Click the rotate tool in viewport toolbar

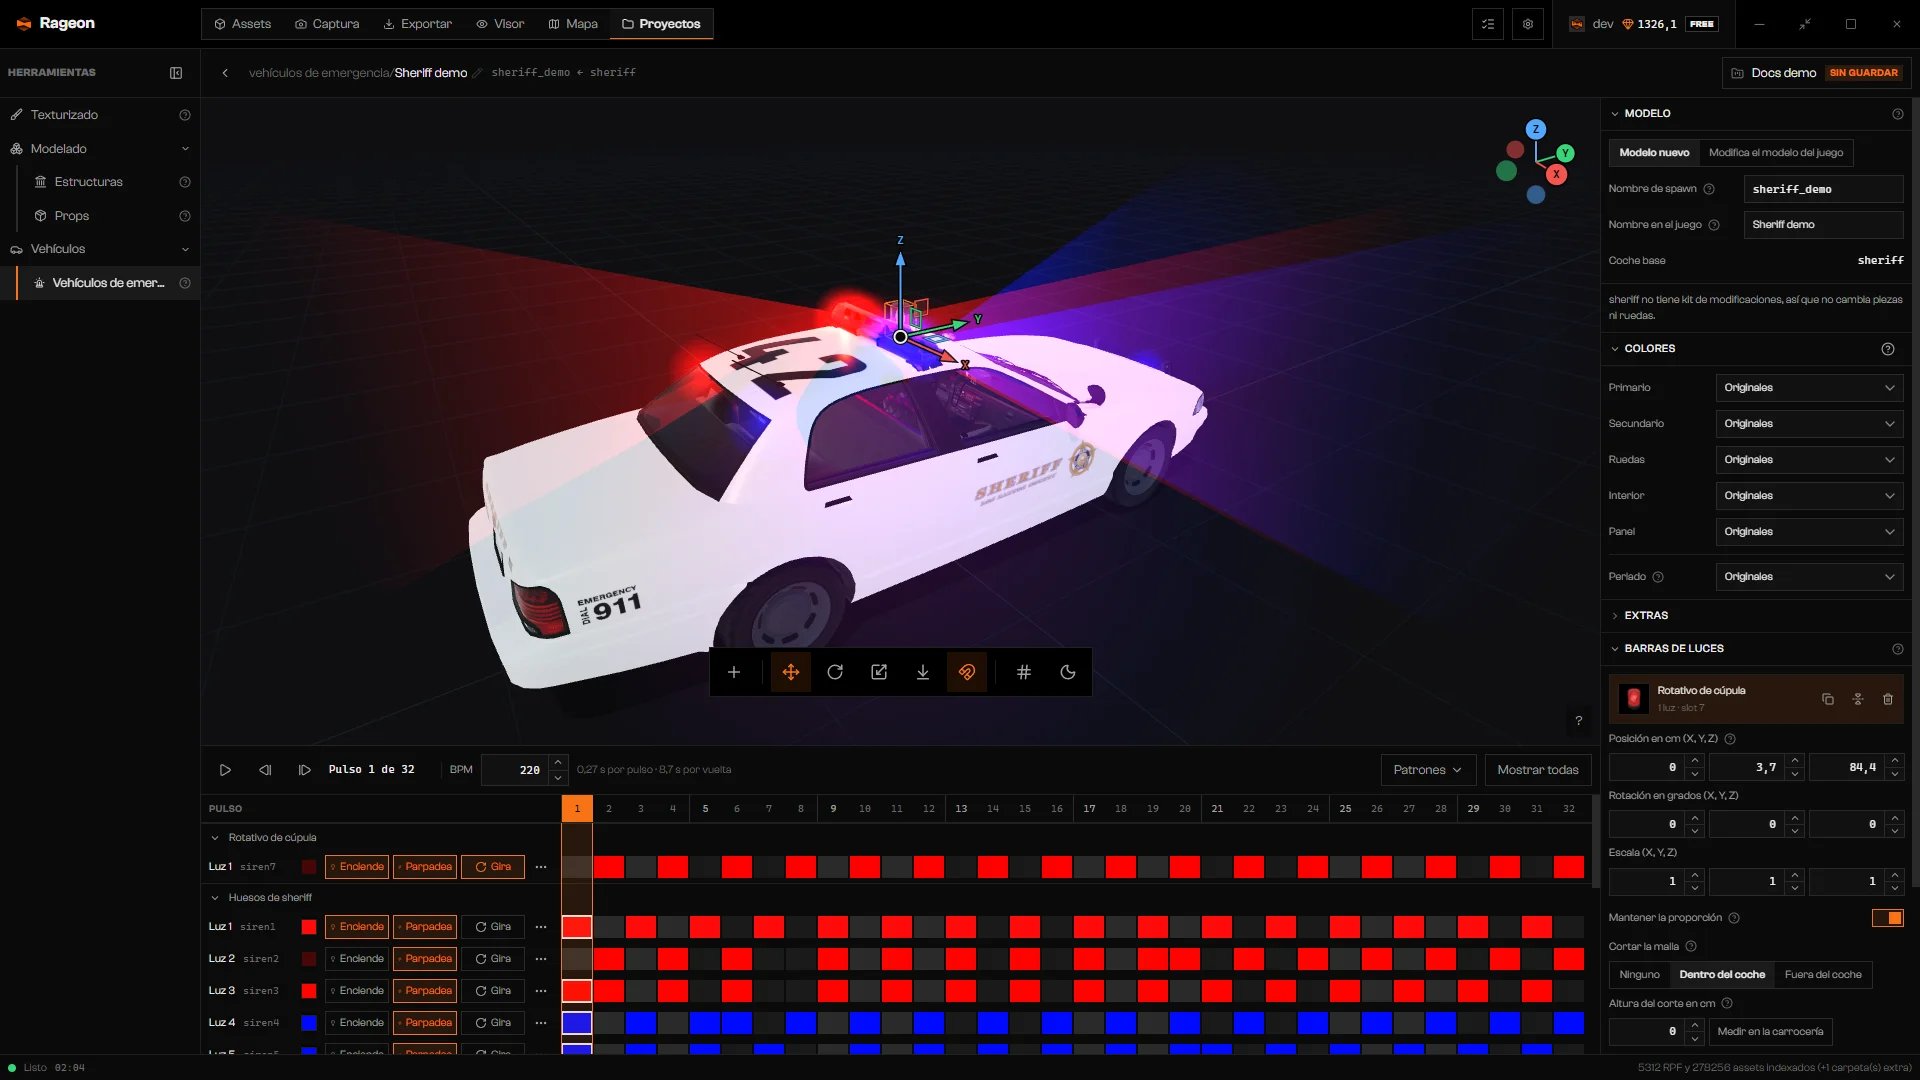tap(835, 672)
